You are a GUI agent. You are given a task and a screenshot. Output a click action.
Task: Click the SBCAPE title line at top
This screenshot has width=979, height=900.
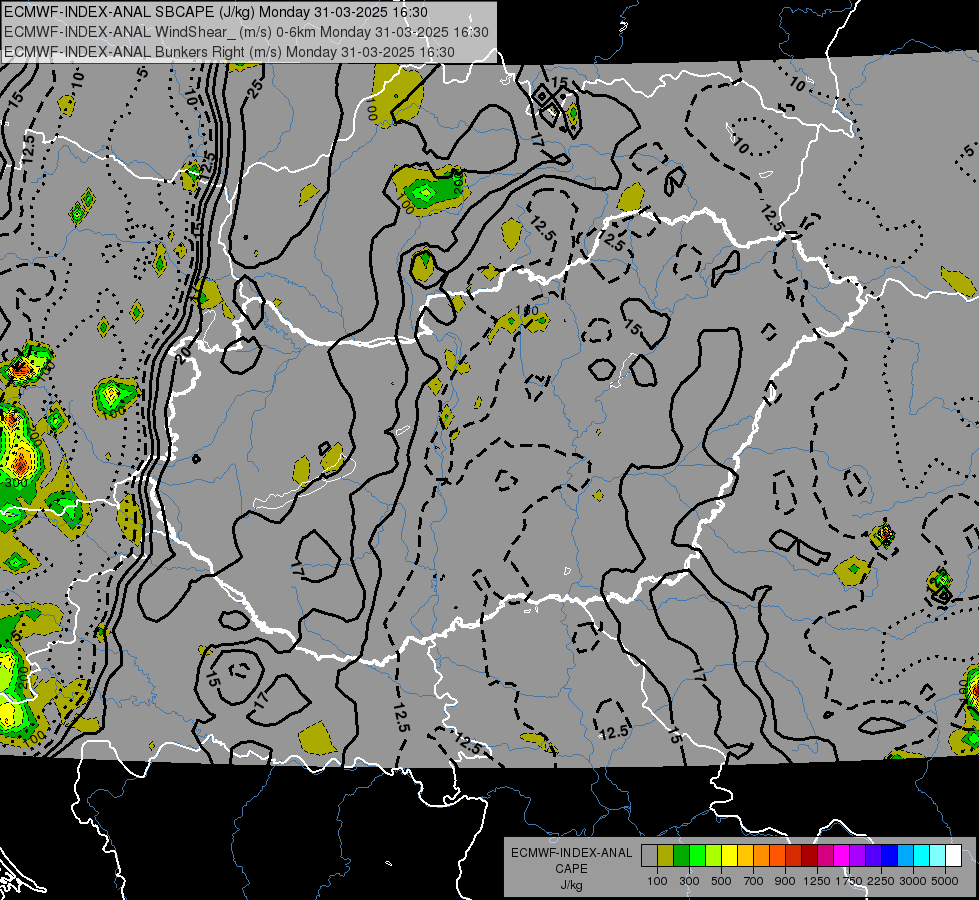(x=216, y=12)
